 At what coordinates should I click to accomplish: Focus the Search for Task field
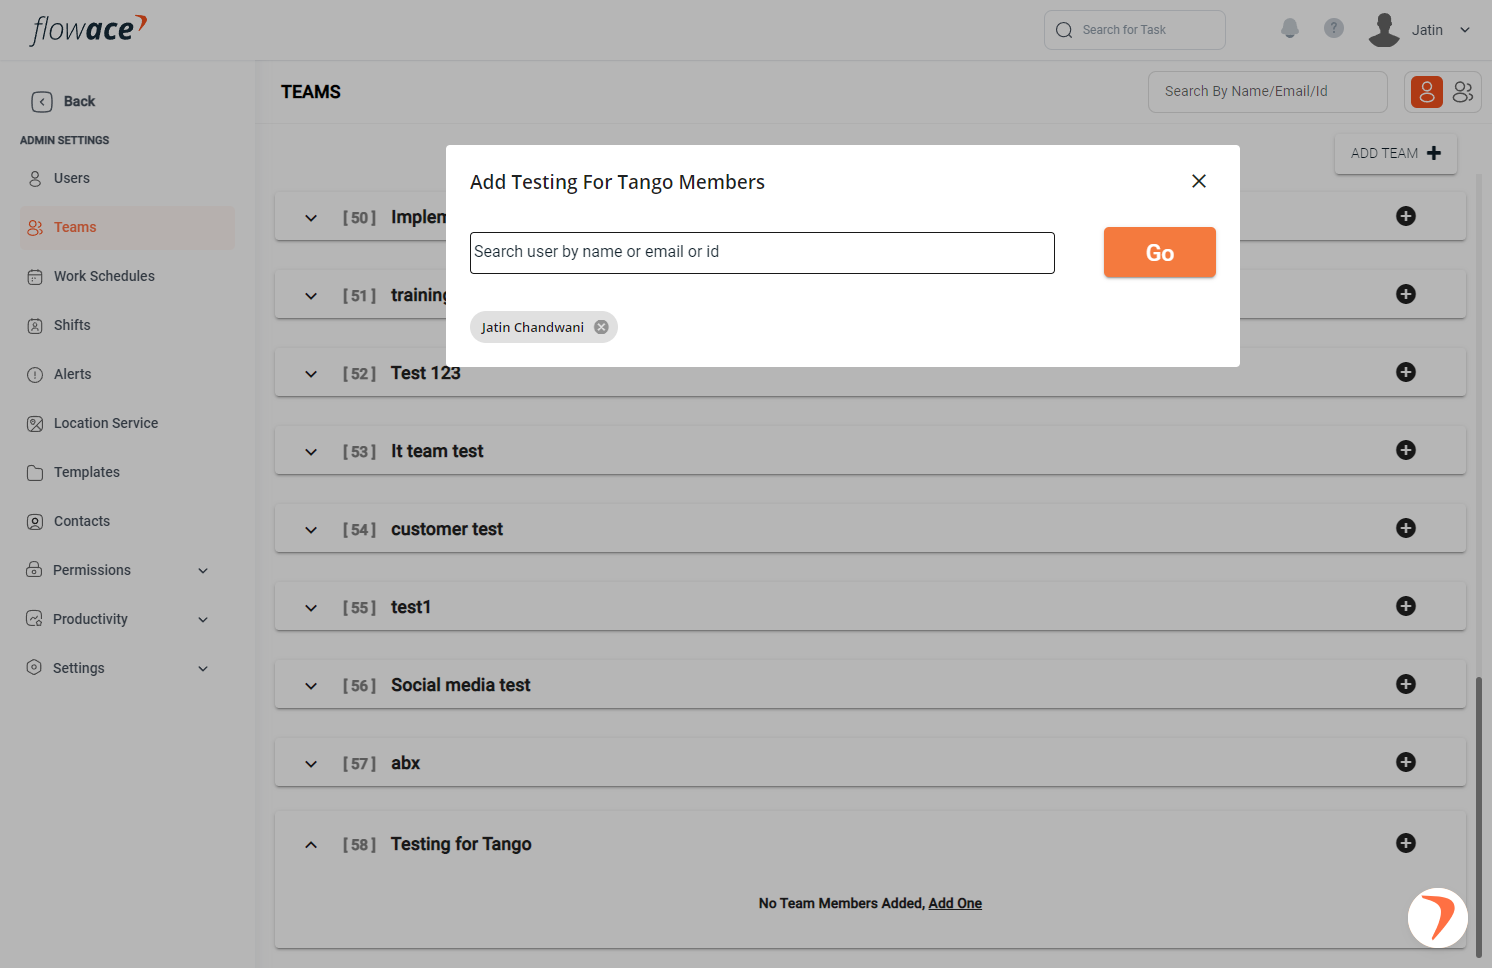[1135, 30]
